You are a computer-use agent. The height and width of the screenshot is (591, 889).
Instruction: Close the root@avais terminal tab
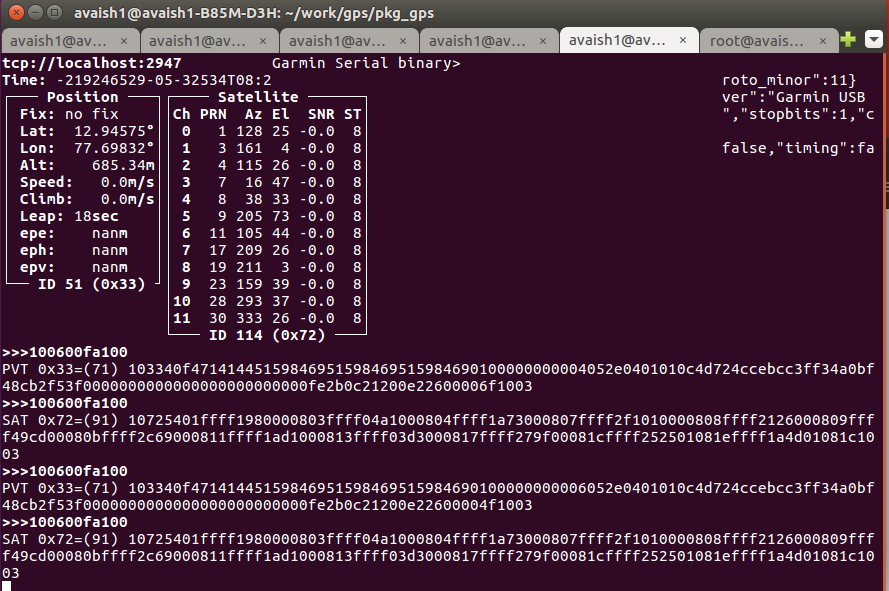[823, 41]
